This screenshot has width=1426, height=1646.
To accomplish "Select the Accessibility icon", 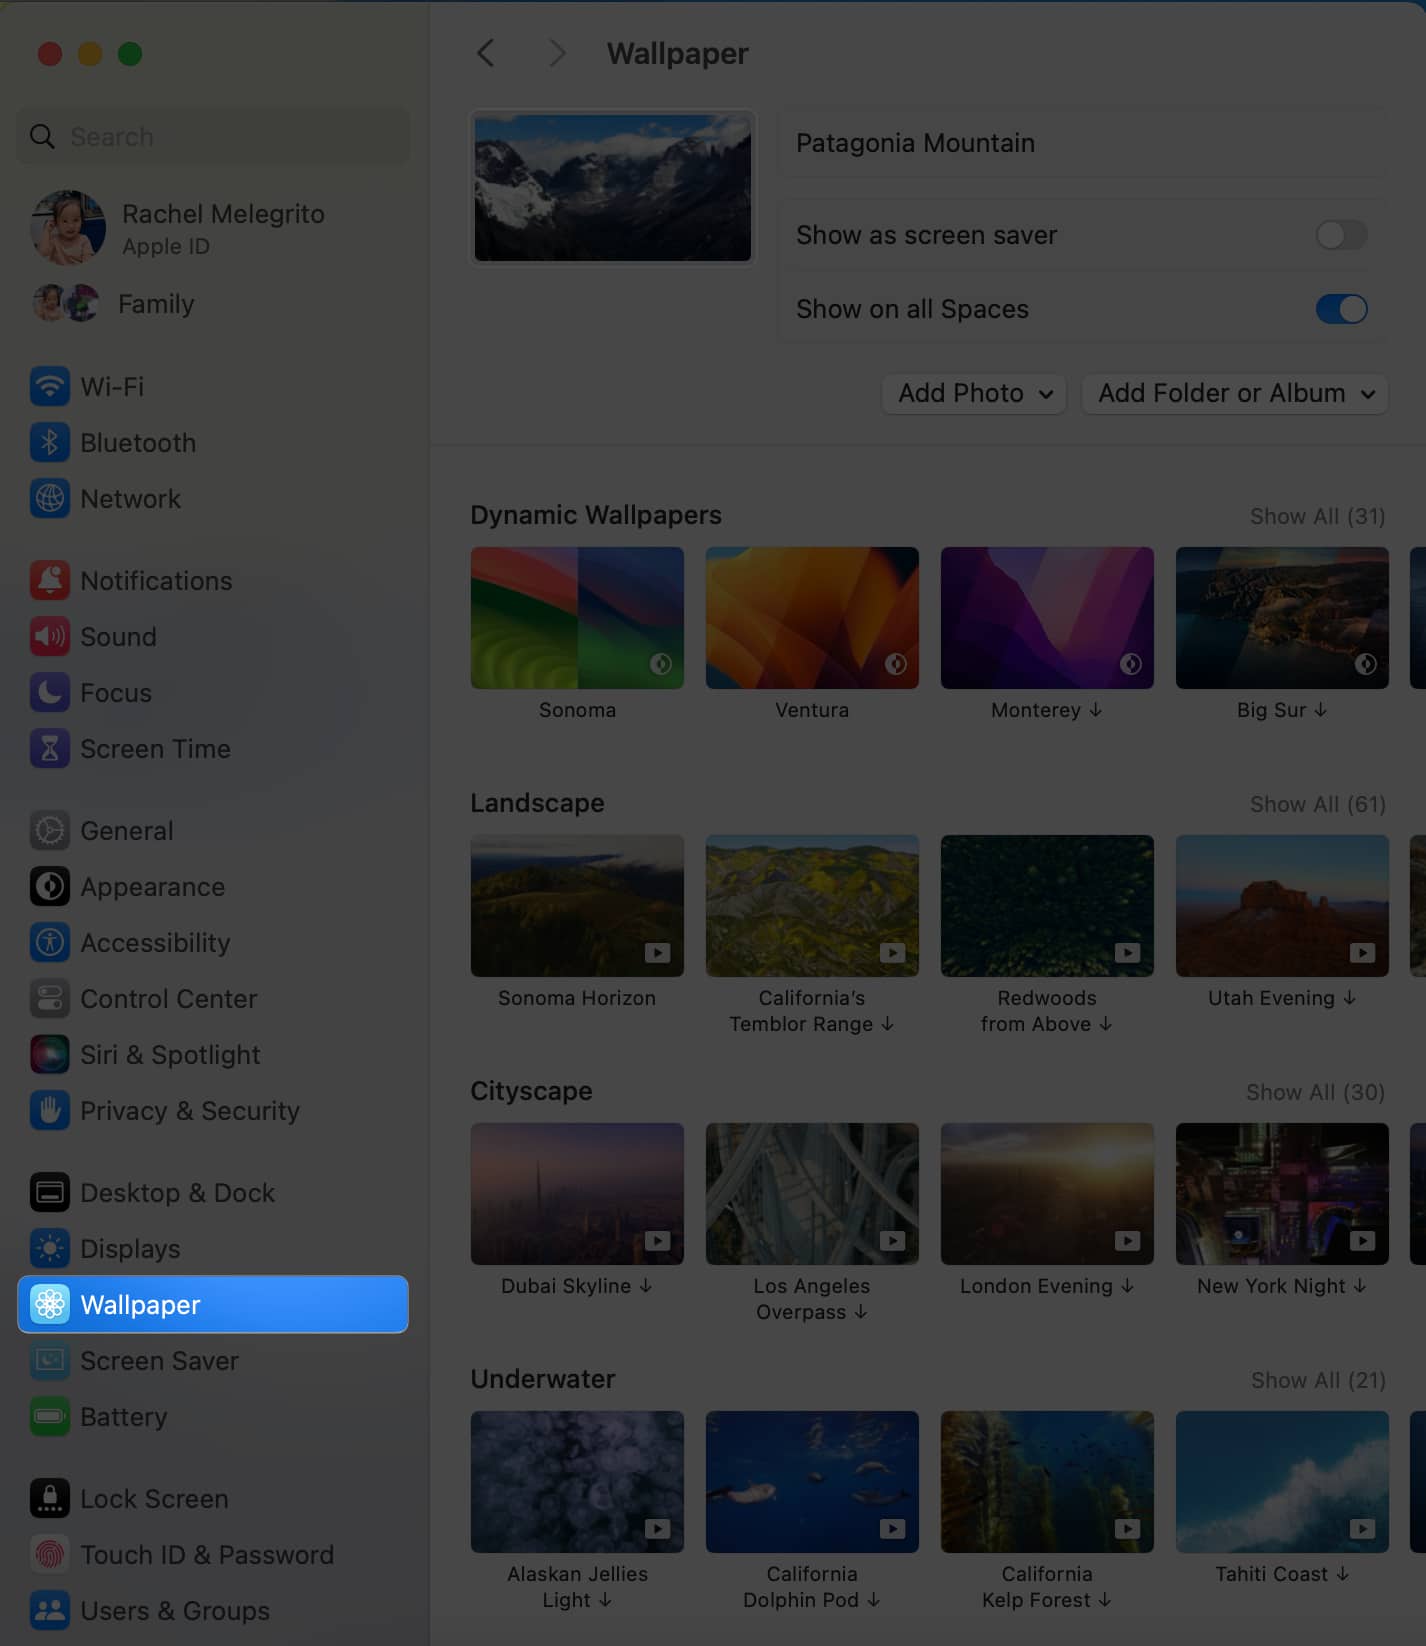I will [x=49, y=942].
